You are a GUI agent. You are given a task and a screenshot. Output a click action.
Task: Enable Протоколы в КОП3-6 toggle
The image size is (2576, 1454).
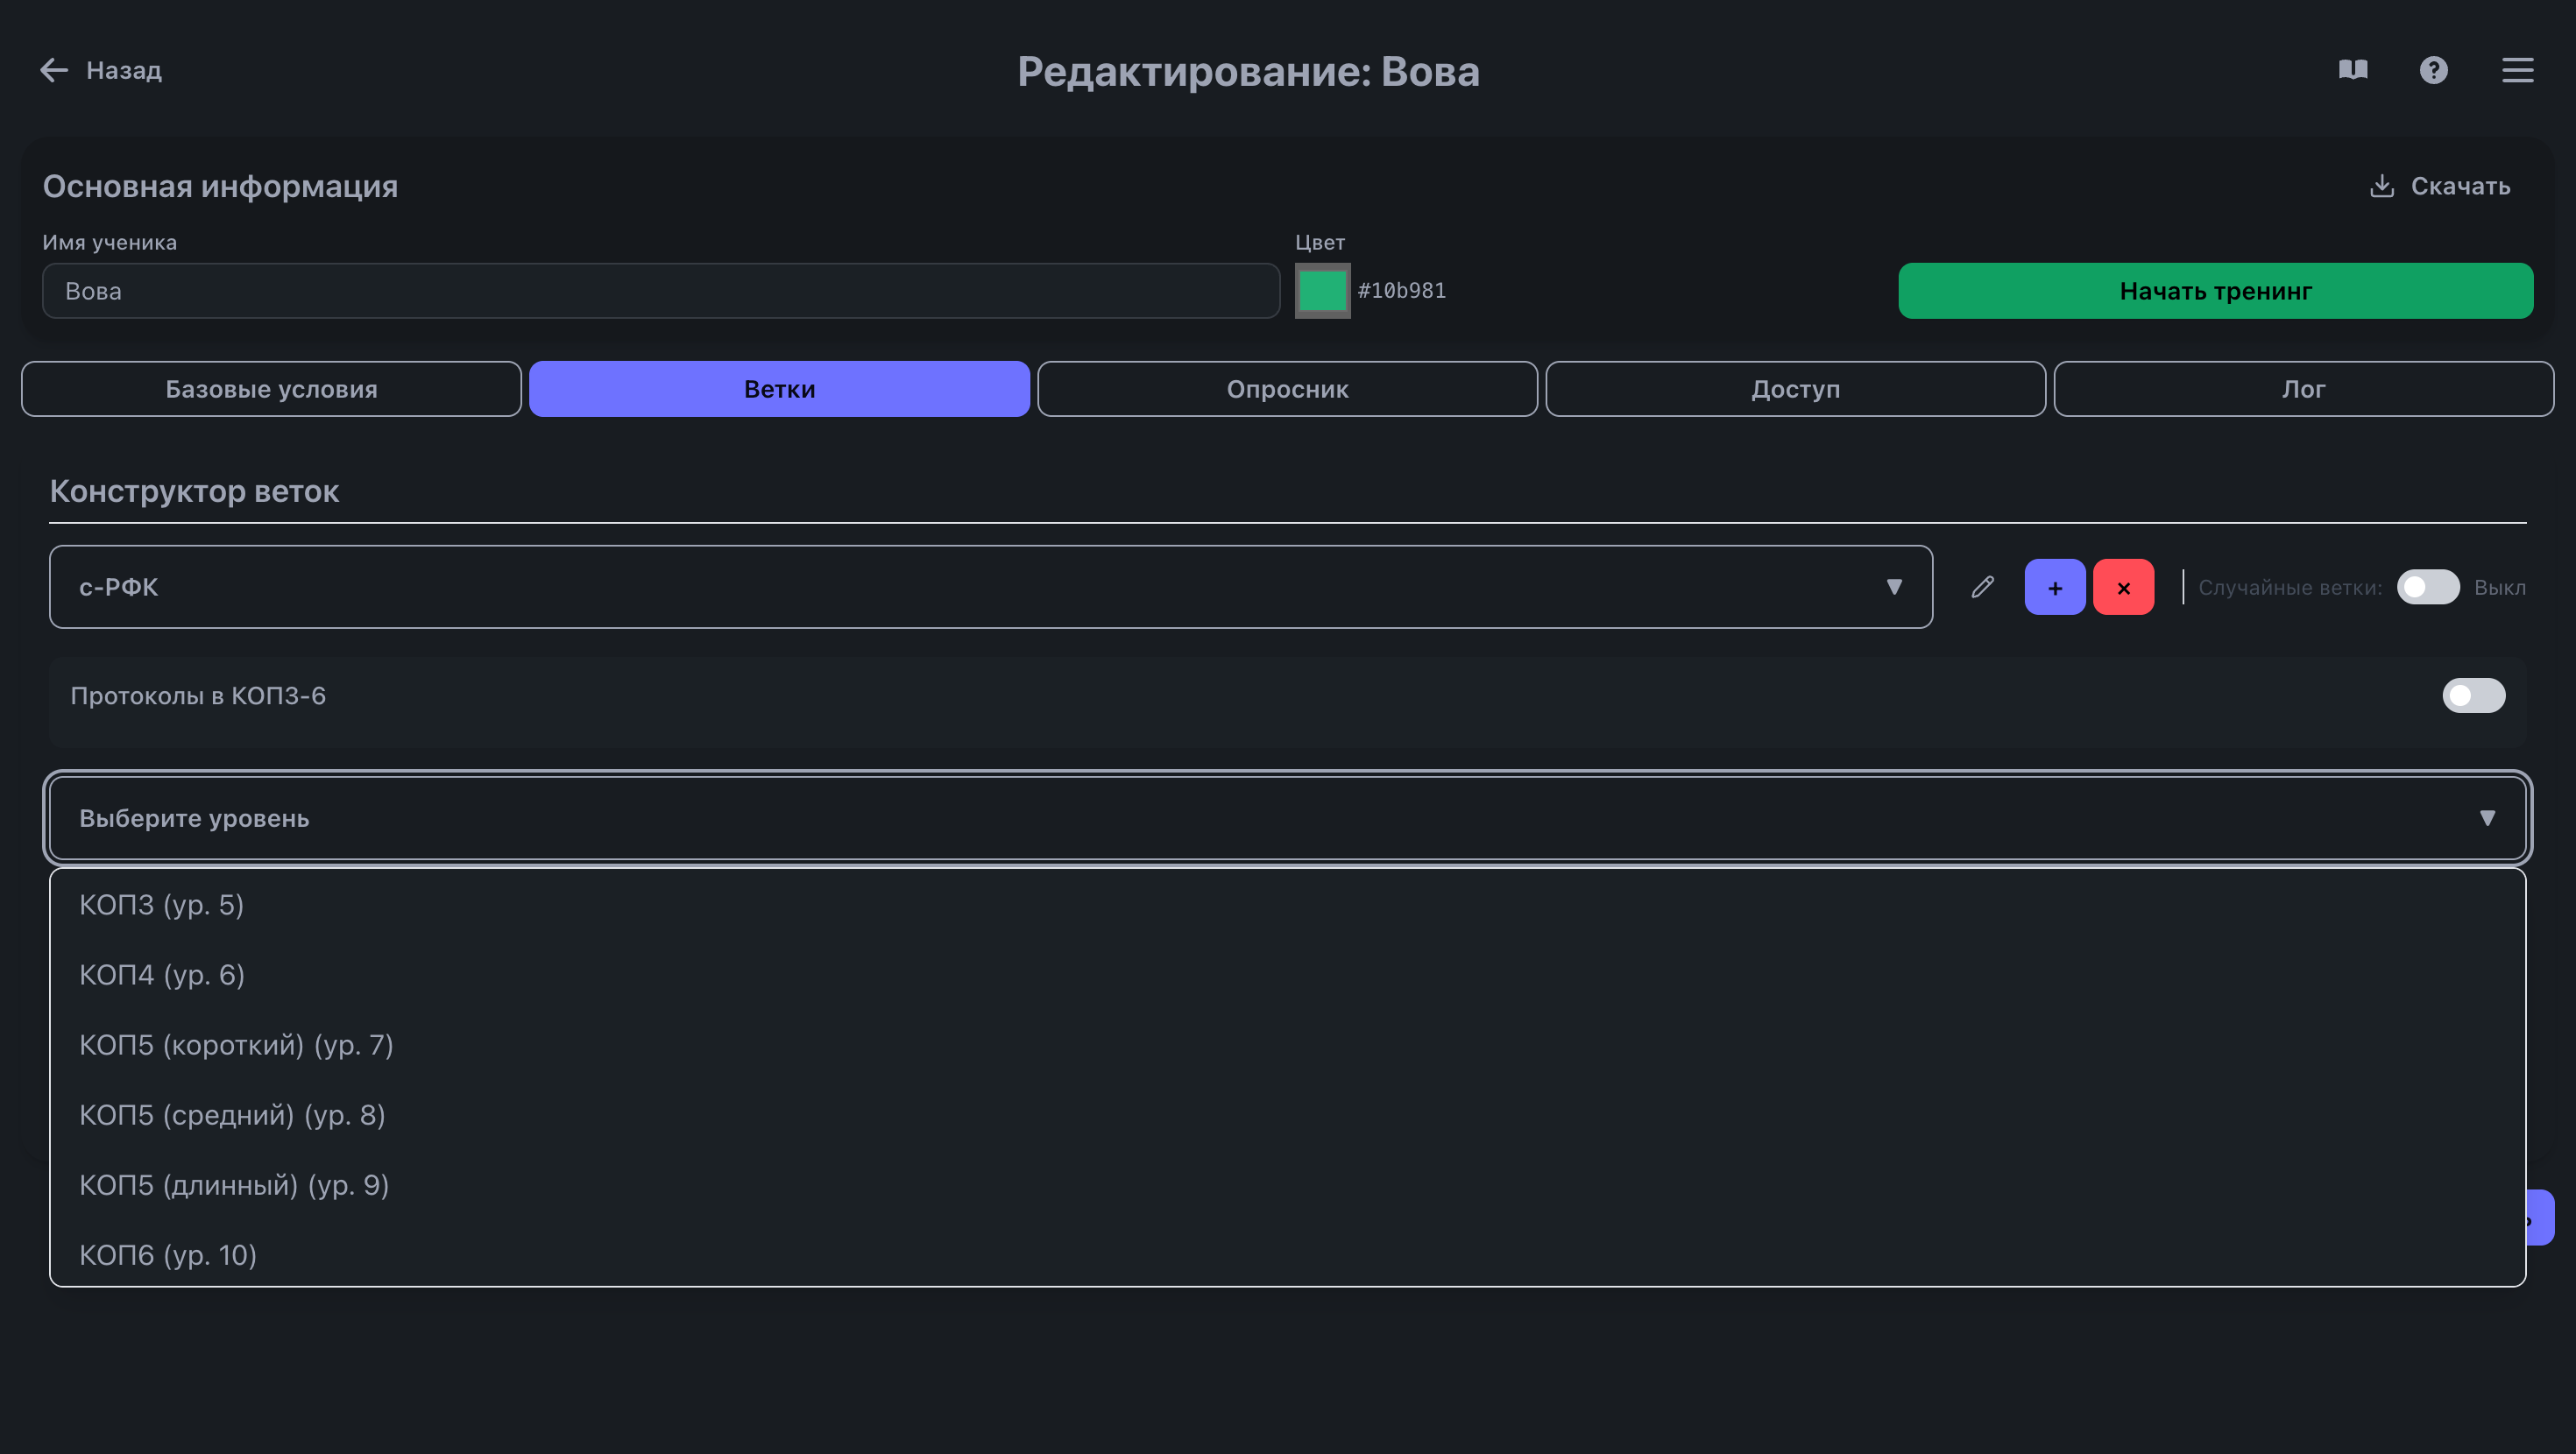pos(2473,695)
